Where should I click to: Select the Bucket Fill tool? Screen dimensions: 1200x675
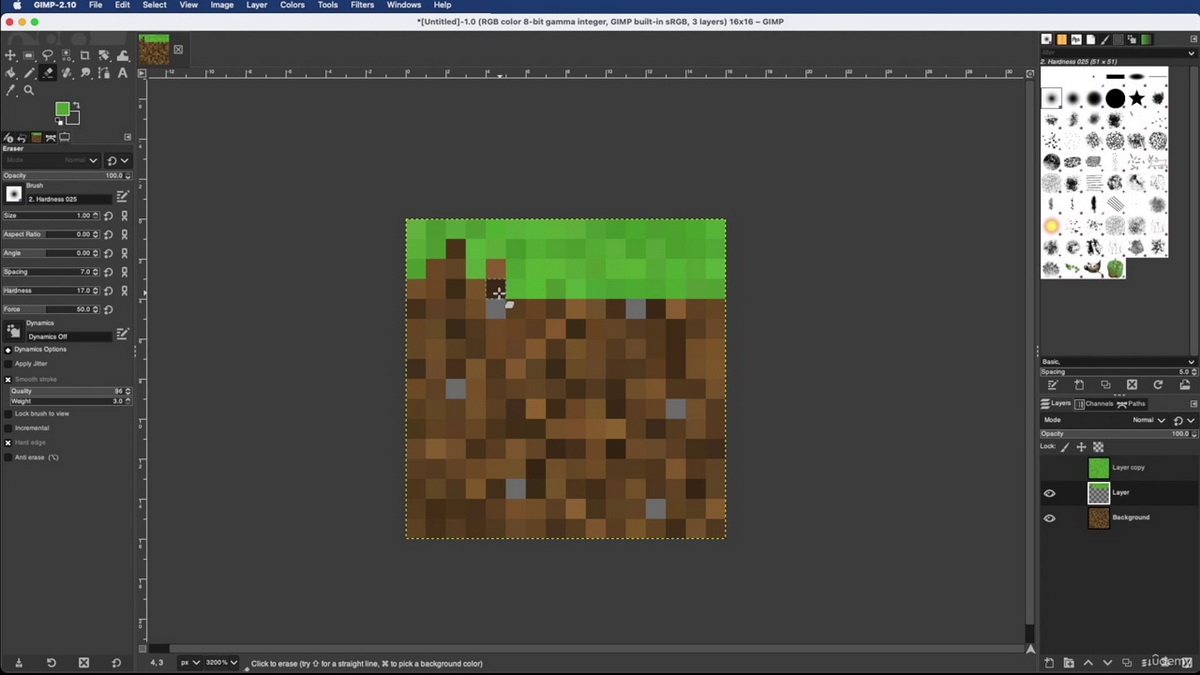10,73
